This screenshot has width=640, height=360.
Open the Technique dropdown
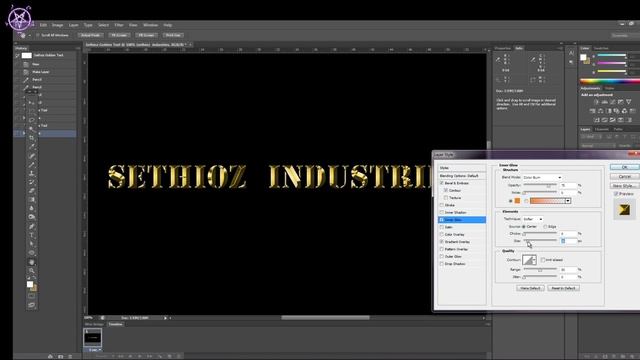[x=533, y=219]
